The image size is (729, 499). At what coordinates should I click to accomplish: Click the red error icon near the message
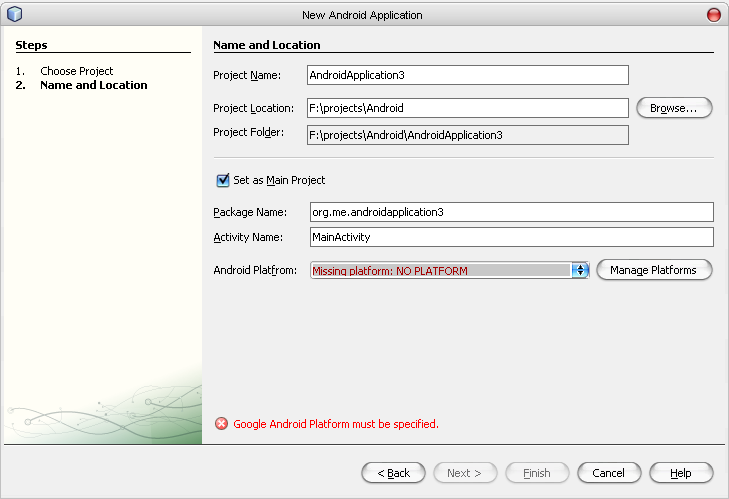[221, 424]
